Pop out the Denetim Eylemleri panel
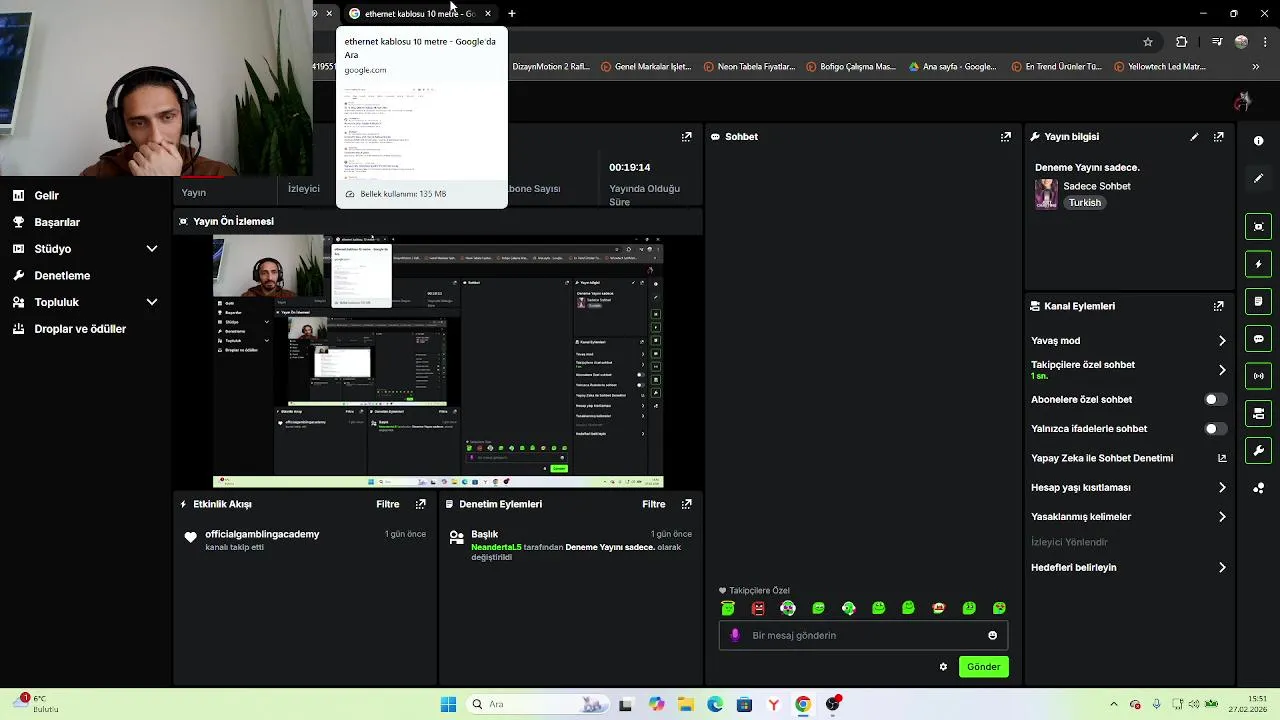Image resolution: width=1280 pixels, height=720 pixels. [x=686, y=504]
